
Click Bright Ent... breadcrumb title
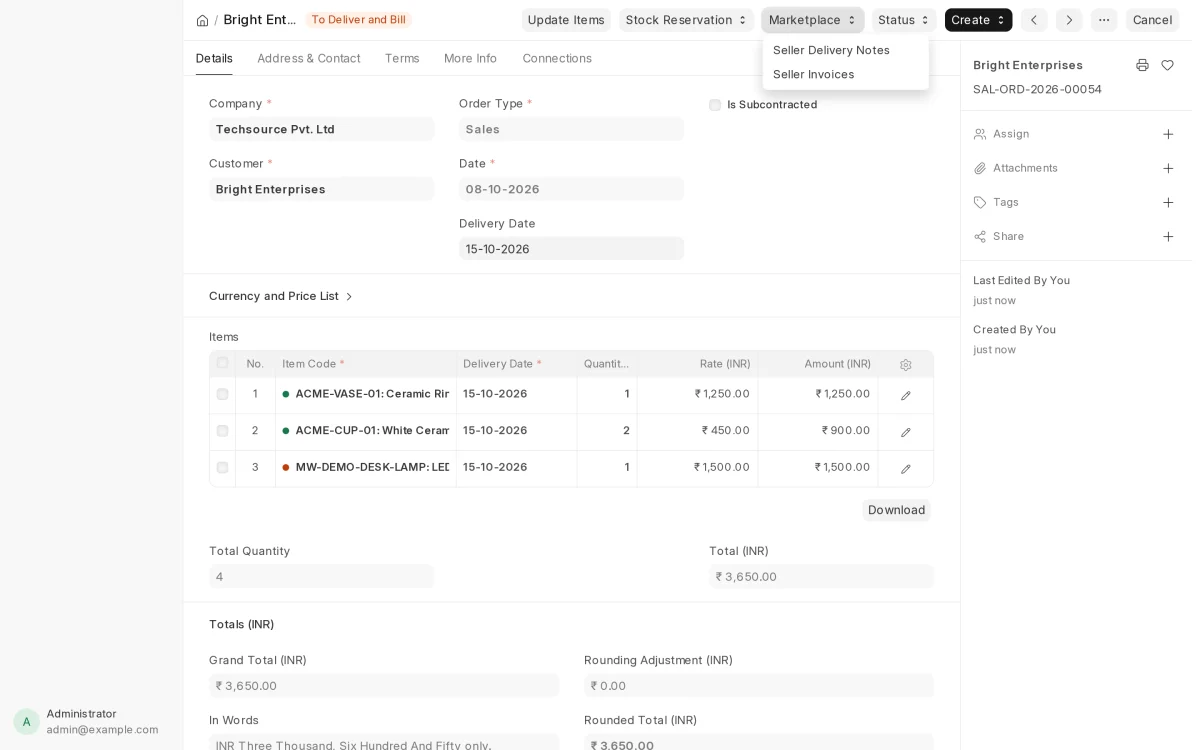pos(260,20)
